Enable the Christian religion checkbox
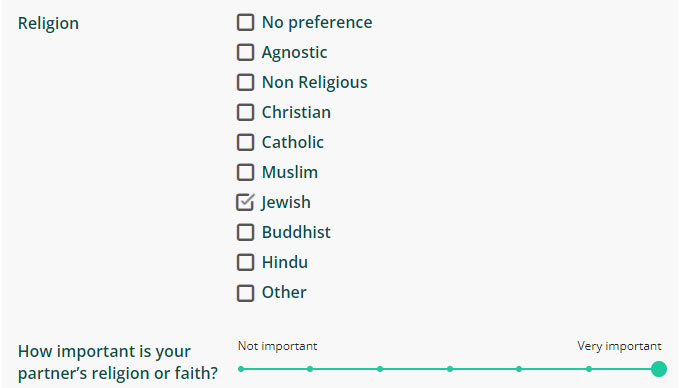Screen dimensions: 686x388 coord(245,112)
